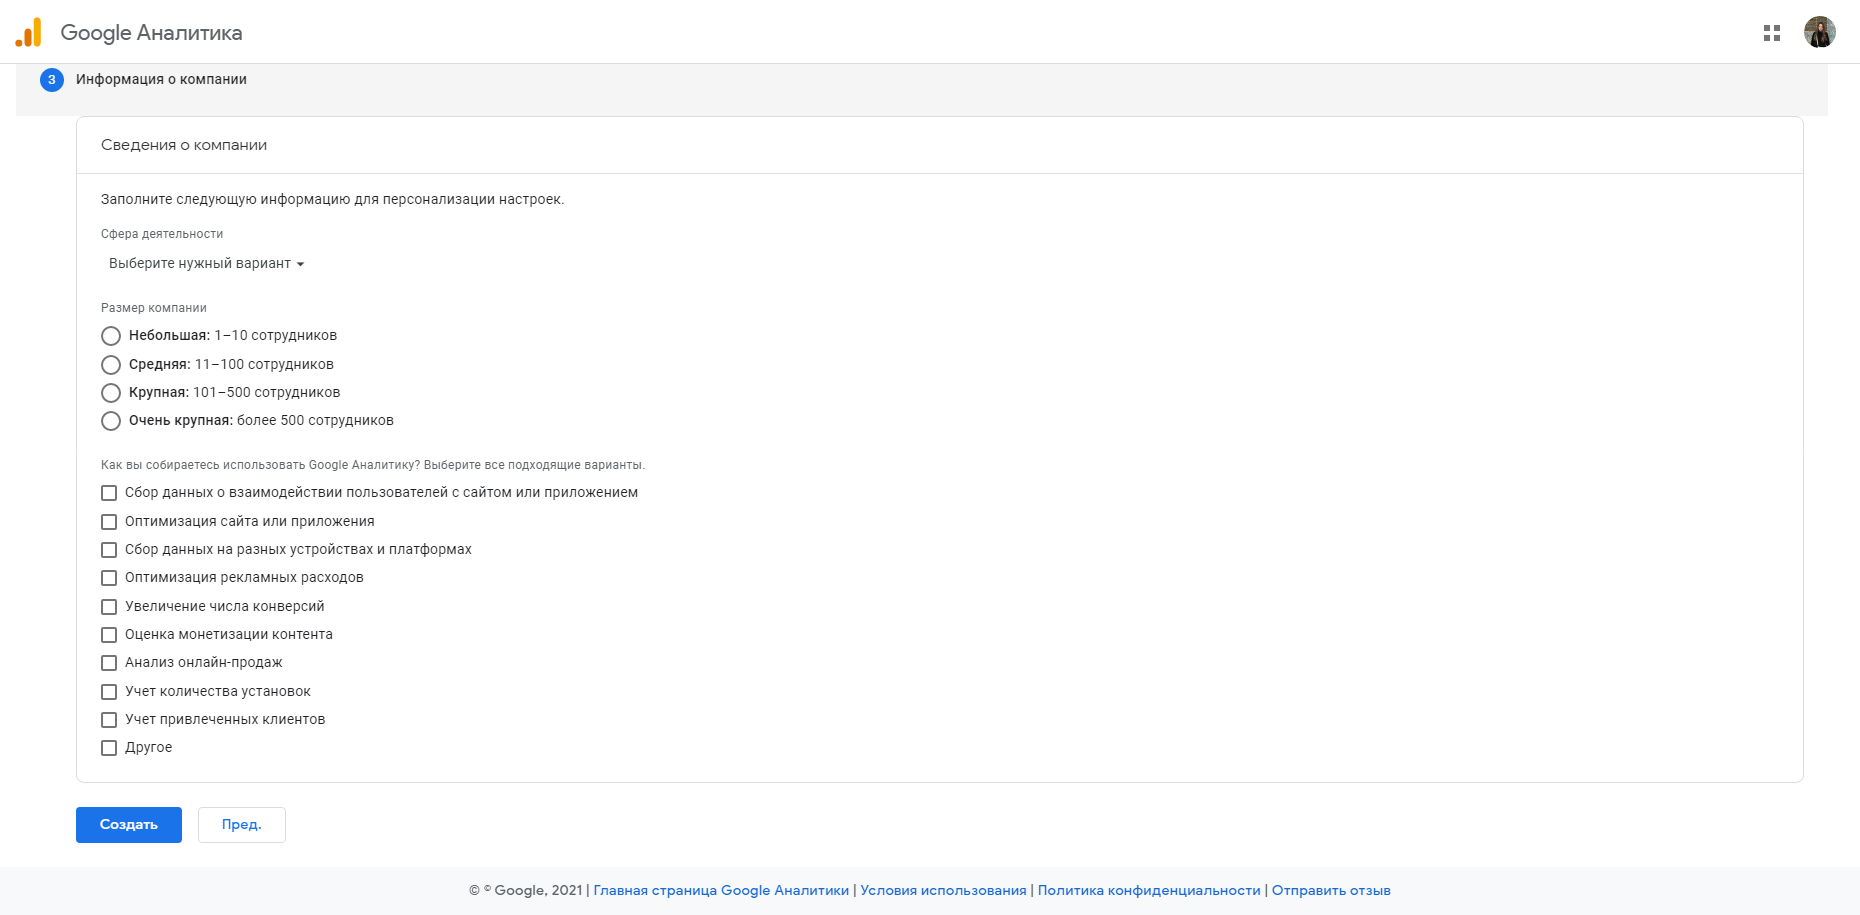Click Отправить отзыв link
1860x915 pixels.
click(1331, 890)
